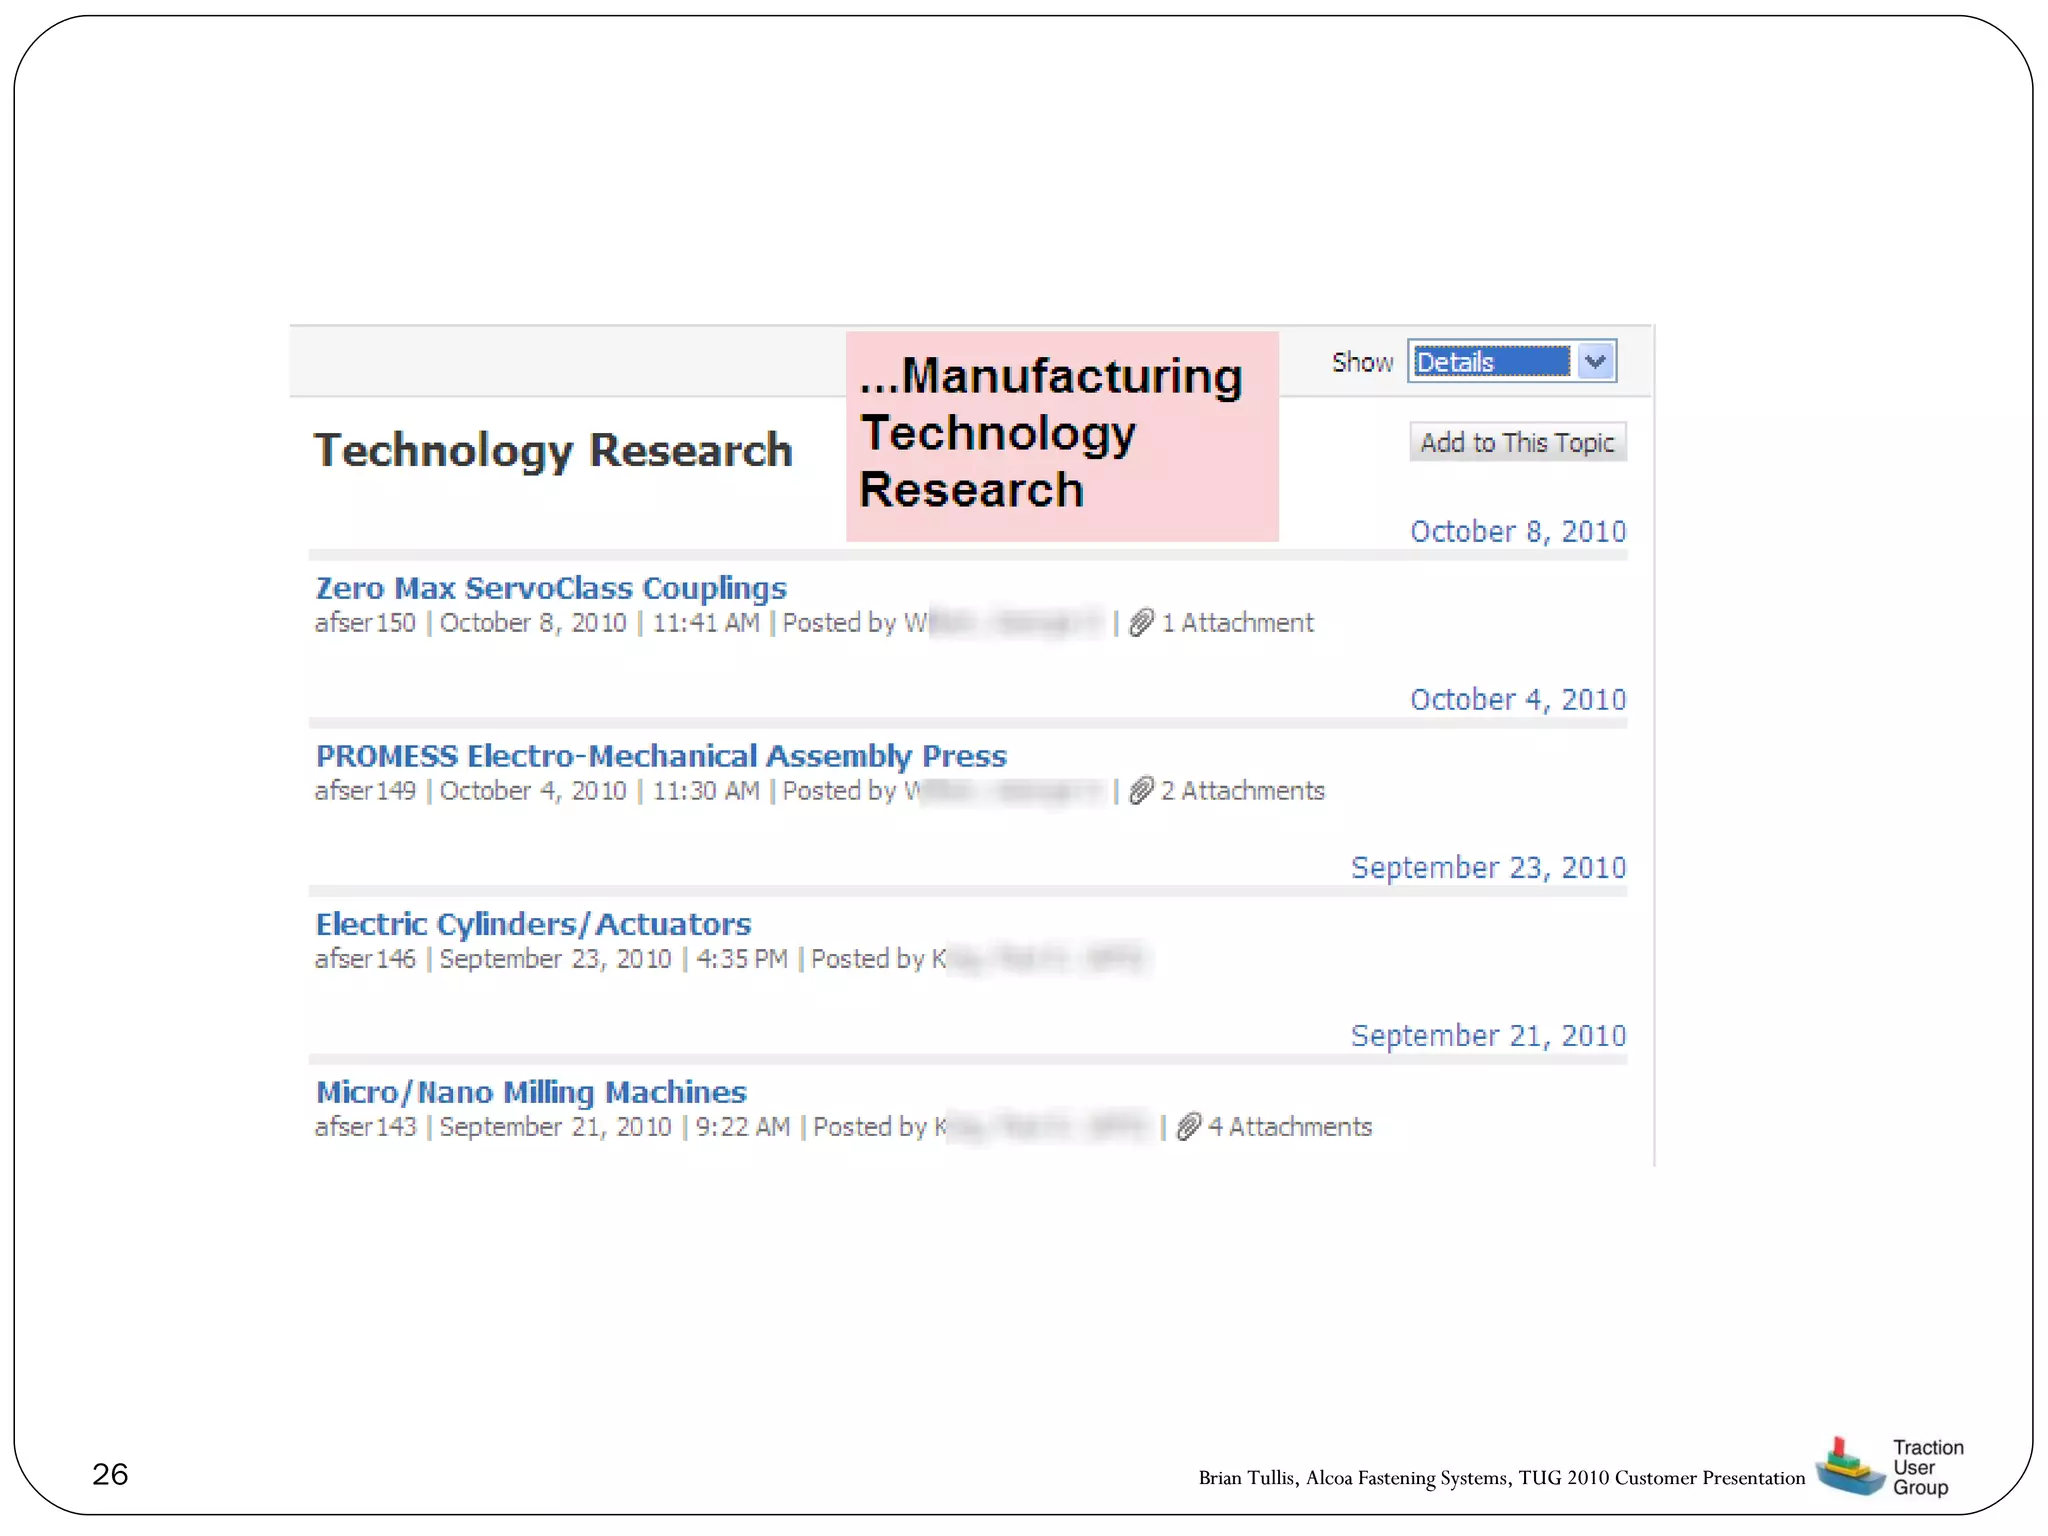Click the September 21, 2010 date header

1488,1036
